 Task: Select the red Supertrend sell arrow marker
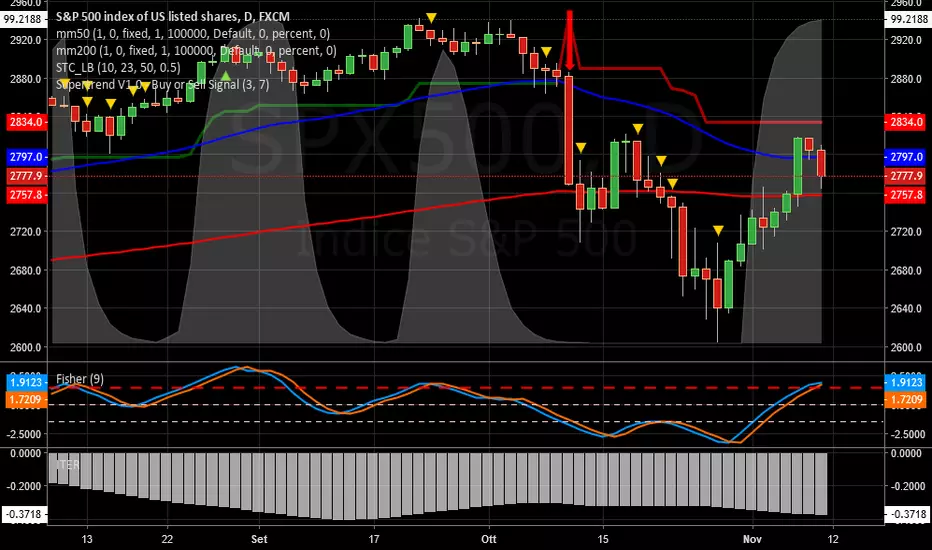coord(569,40)
